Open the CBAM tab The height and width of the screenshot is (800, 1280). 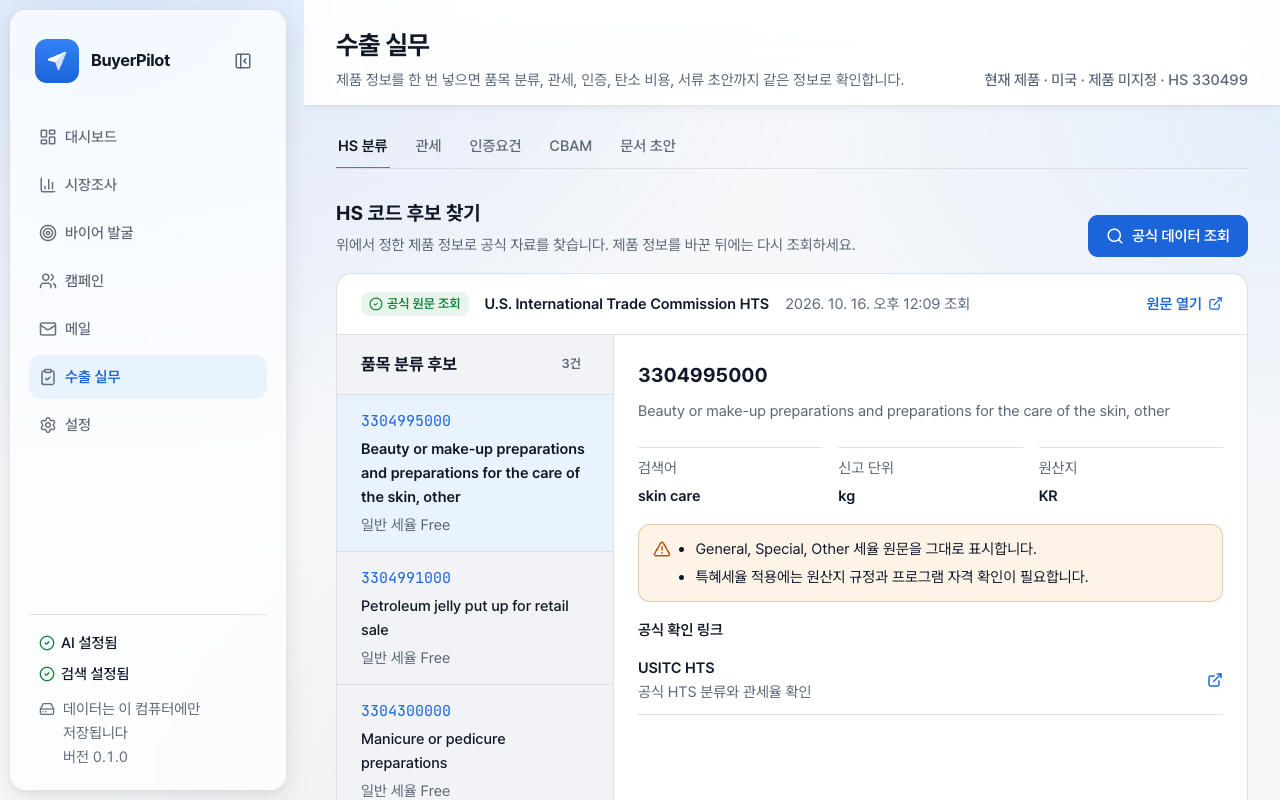(x=571, y=146)
